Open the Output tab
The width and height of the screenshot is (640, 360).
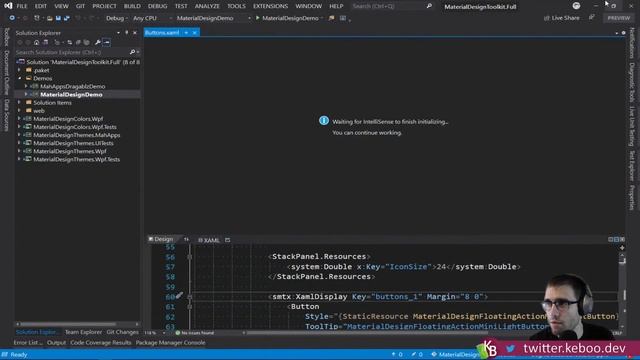click(x=56, y=343)
